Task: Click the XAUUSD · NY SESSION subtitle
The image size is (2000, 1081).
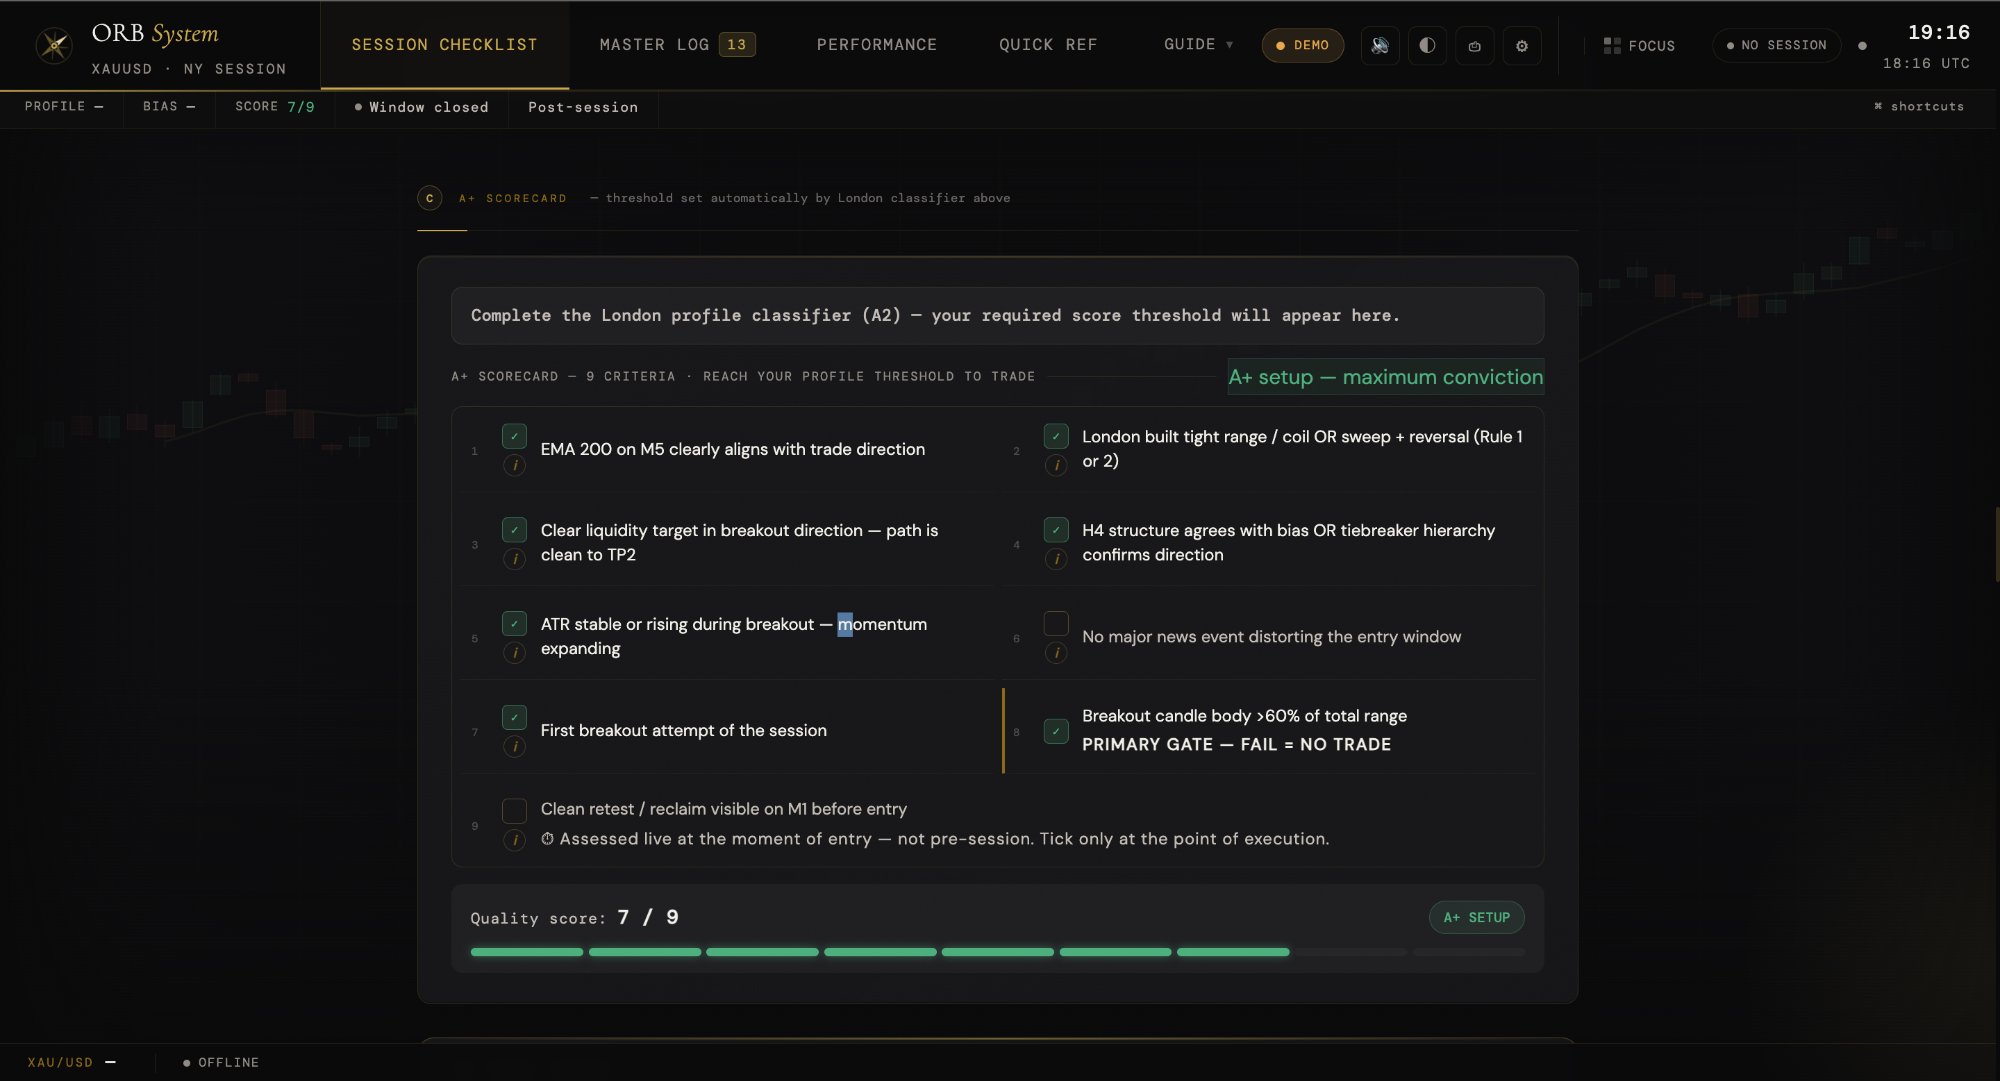Action: coord(188,69)
